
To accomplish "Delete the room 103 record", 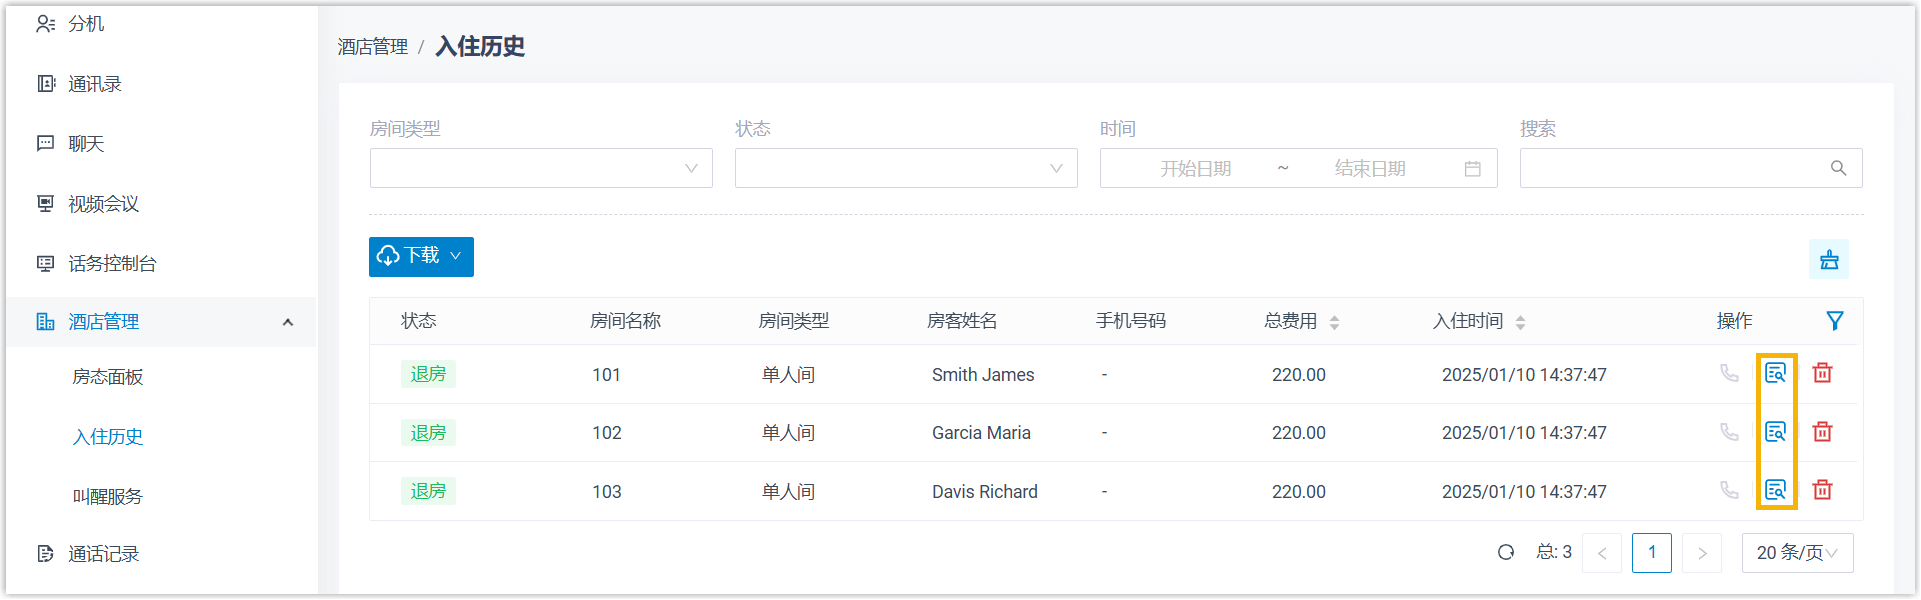I will (1822, 490).
